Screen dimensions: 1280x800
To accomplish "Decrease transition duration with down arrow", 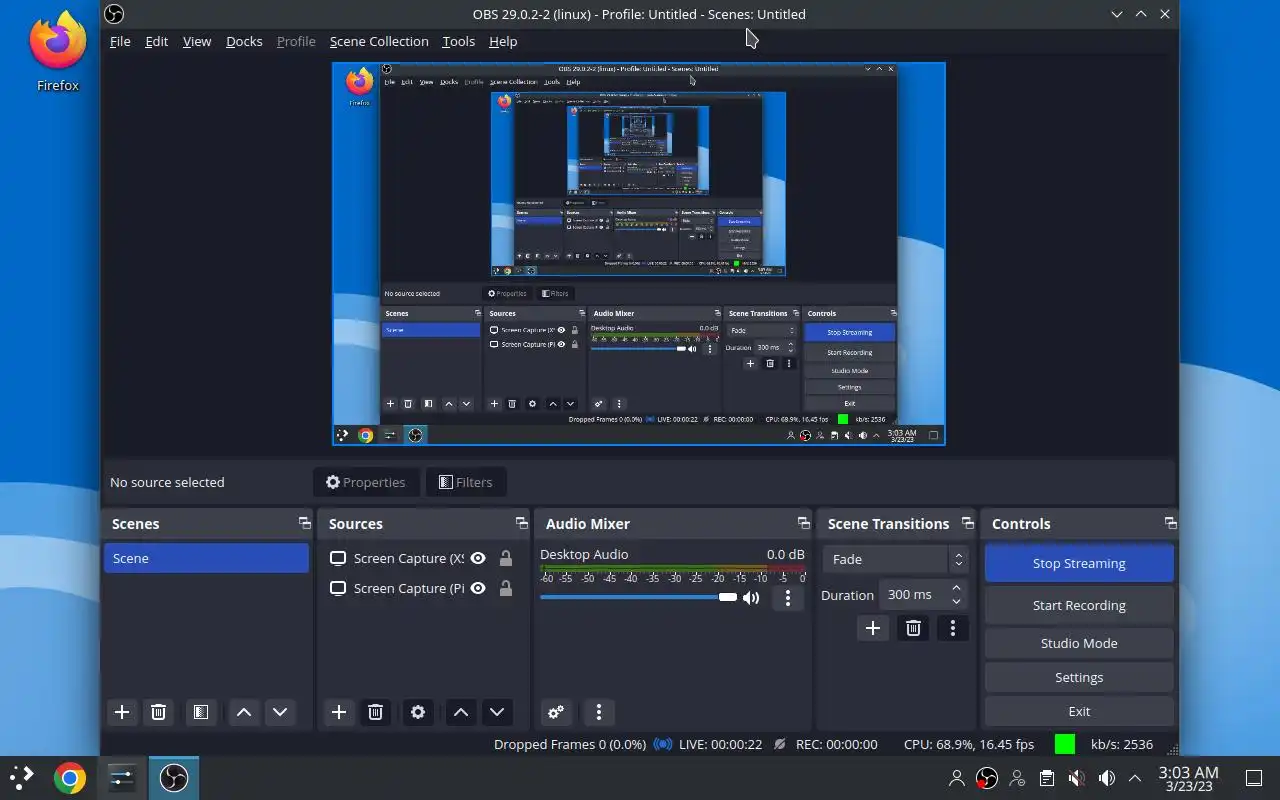I will point(957,601).
